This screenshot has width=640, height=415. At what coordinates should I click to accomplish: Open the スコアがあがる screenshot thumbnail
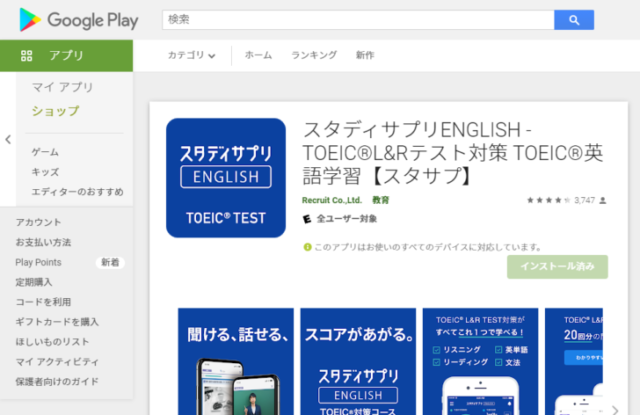(358, 362)
